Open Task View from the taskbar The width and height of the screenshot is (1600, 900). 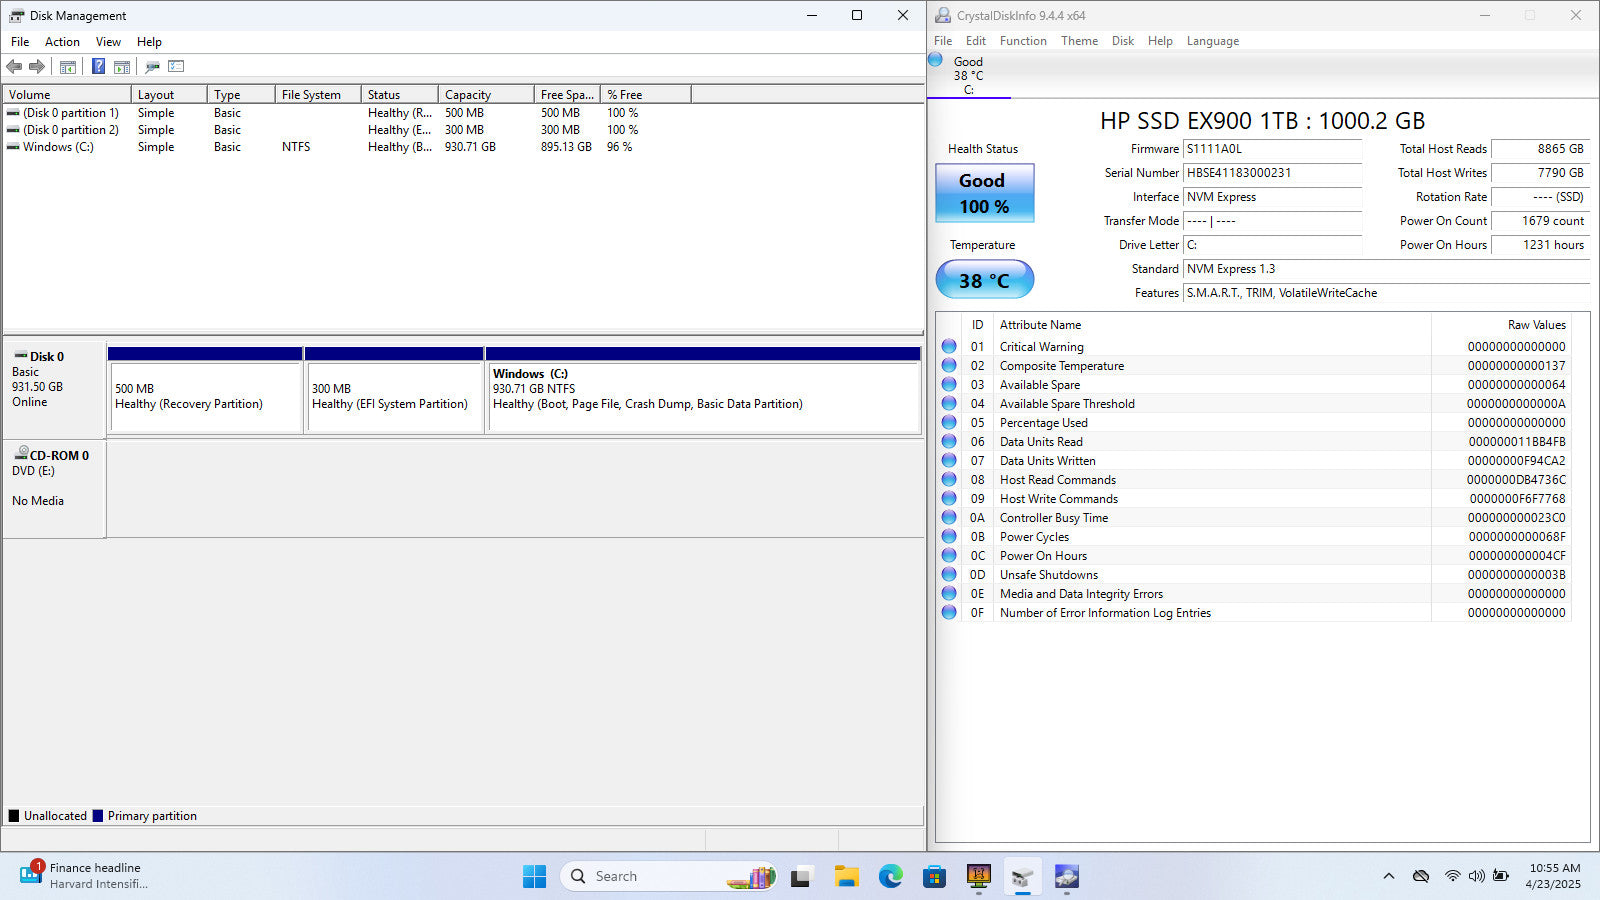coord(801,877)
